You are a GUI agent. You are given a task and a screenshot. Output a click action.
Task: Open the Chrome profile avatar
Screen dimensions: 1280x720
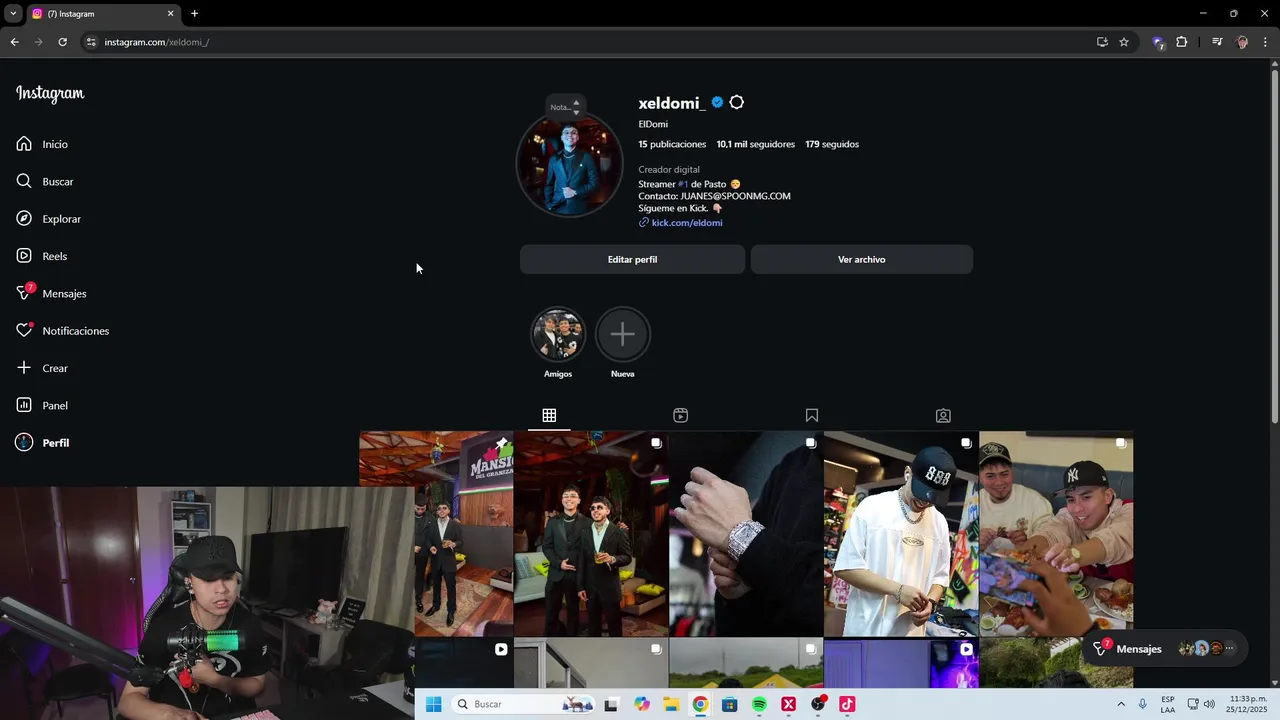pyautogui.click(x=1242, y=42)
